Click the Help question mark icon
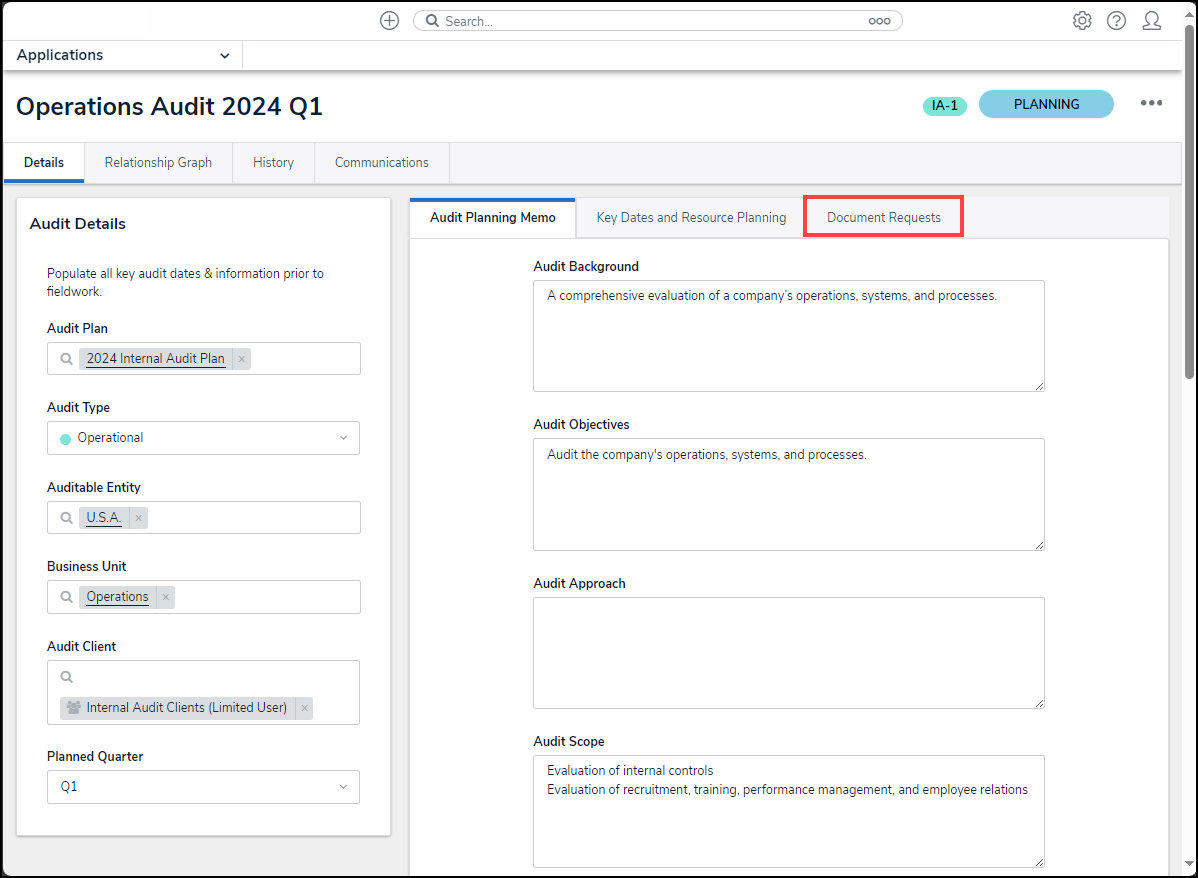Image resolution: width=1198 pixels, height=878 pixels. coord(1116,21)
